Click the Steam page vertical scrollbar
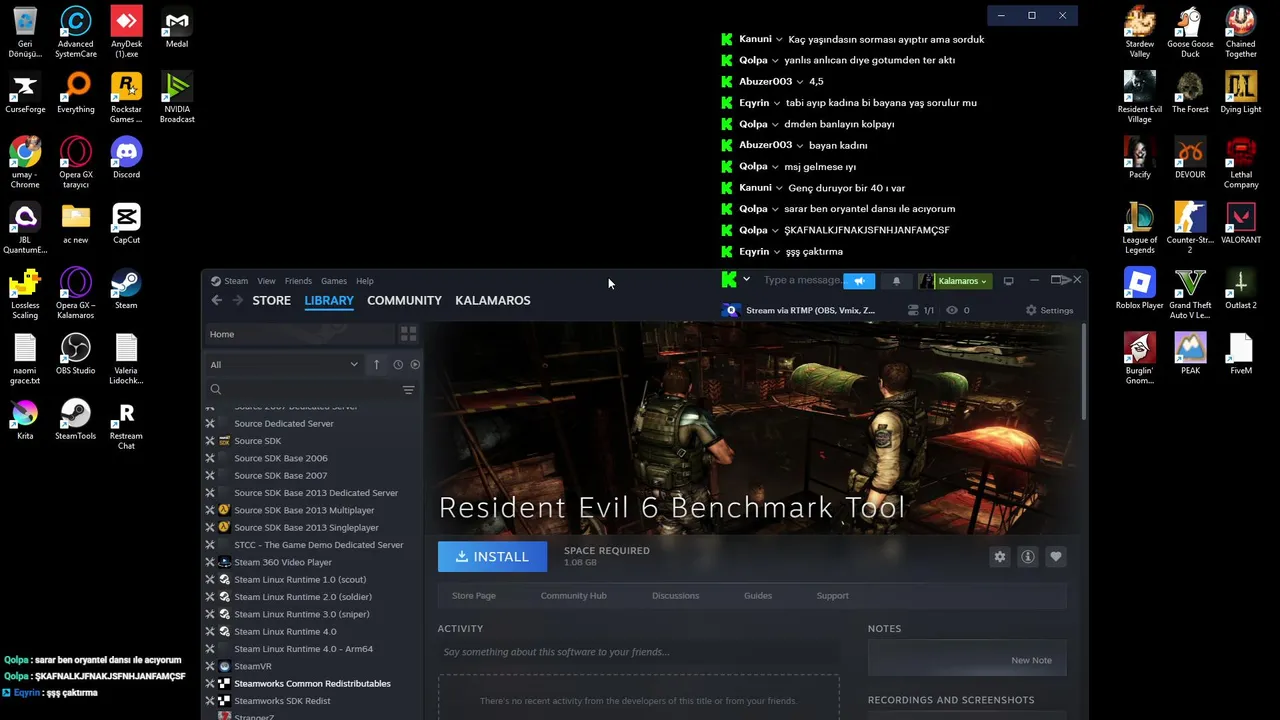The height and width of the screenshot is (720, 1280). coord(1085,370)
